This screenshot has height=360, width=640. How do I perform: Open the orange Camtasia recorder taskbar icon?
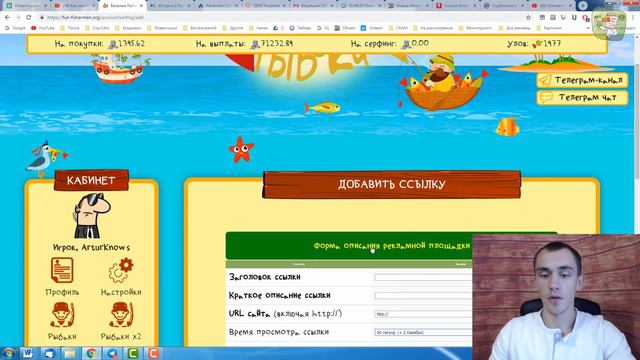point(153,353)
